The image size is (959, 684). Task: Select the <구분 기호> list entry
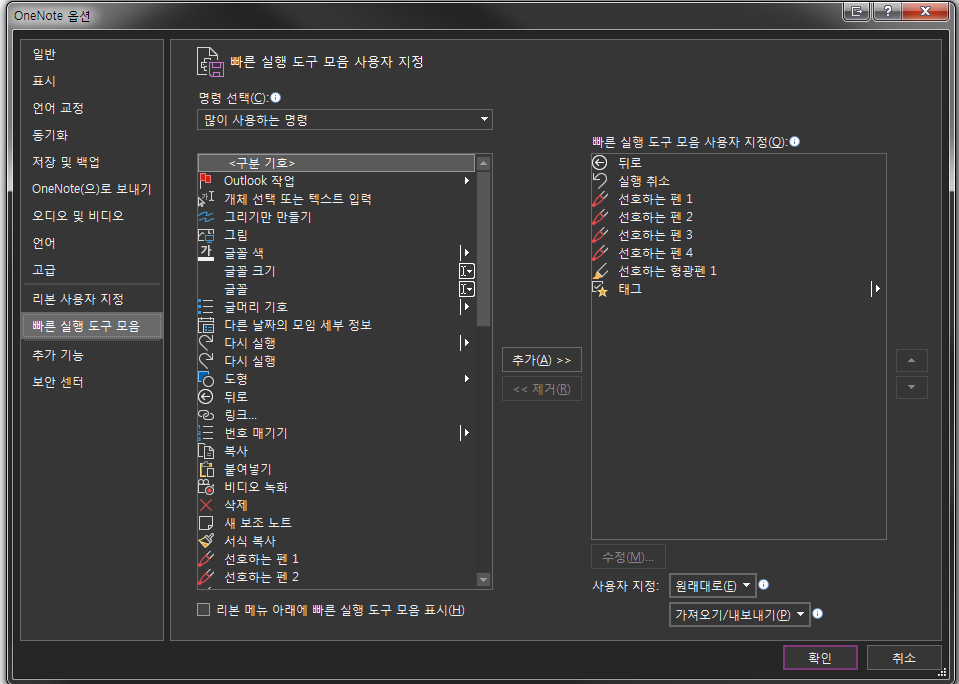click(336, 163)
